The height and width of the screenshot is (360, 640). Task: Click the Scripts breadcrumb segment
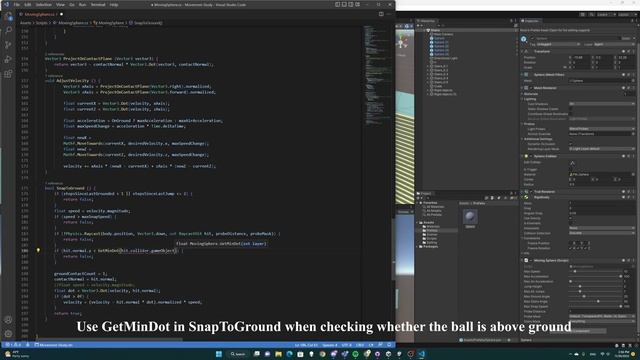coord(42,23)
